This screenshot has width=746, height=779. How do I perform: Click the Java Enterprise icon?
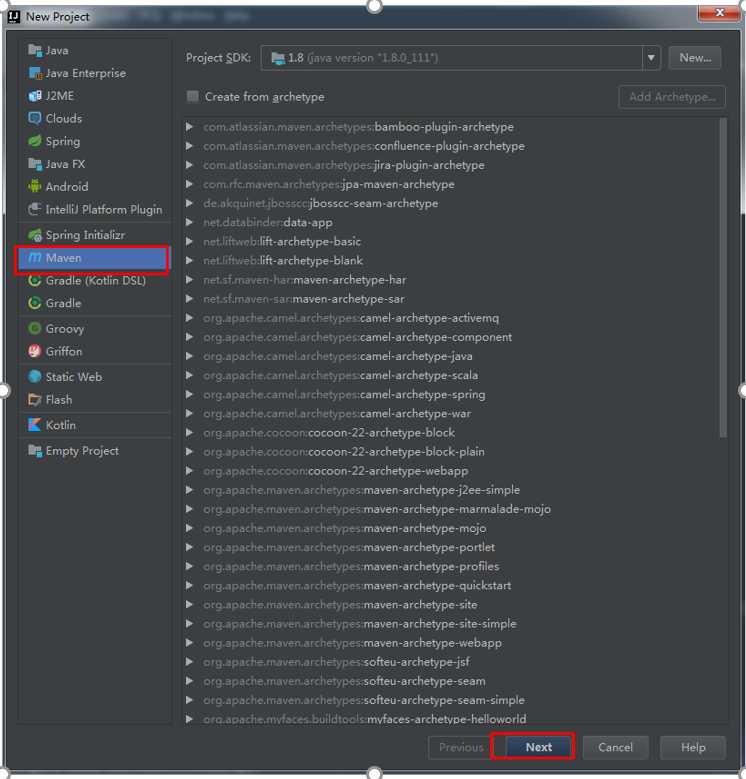click(x=35, y=73)
